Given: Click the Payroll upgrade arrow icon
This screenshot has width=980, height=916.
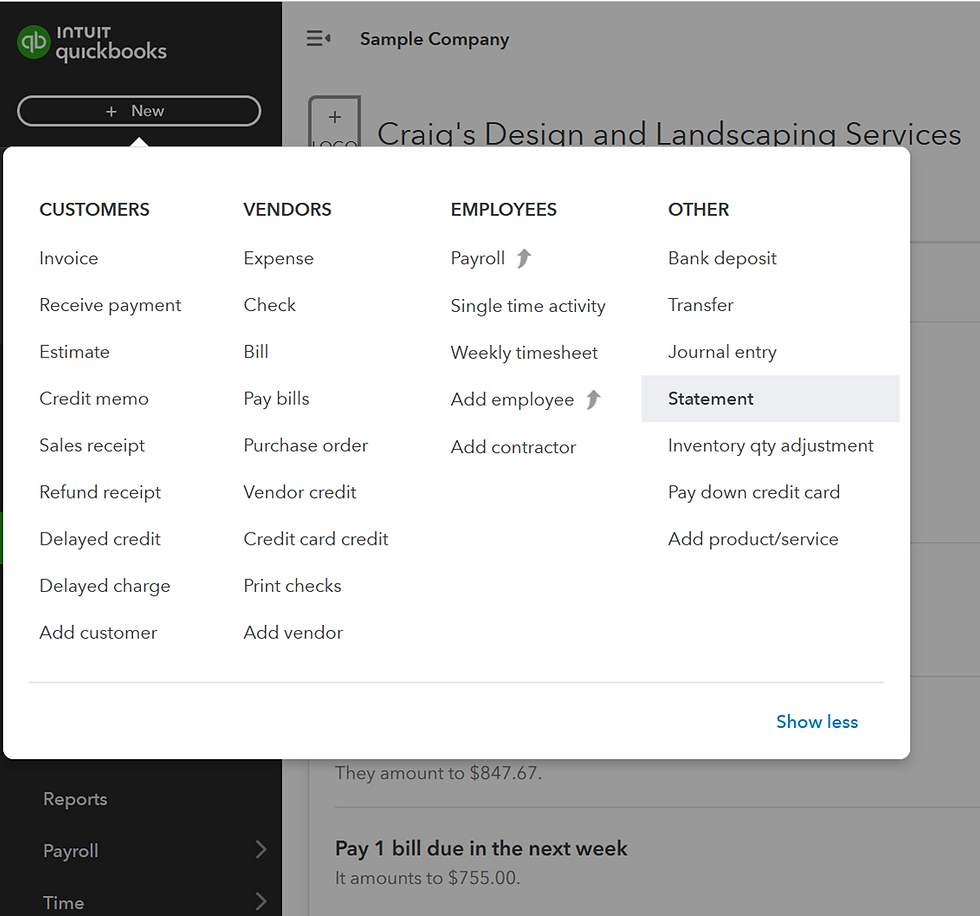Looking at the screenshot, I should [524, 258].
